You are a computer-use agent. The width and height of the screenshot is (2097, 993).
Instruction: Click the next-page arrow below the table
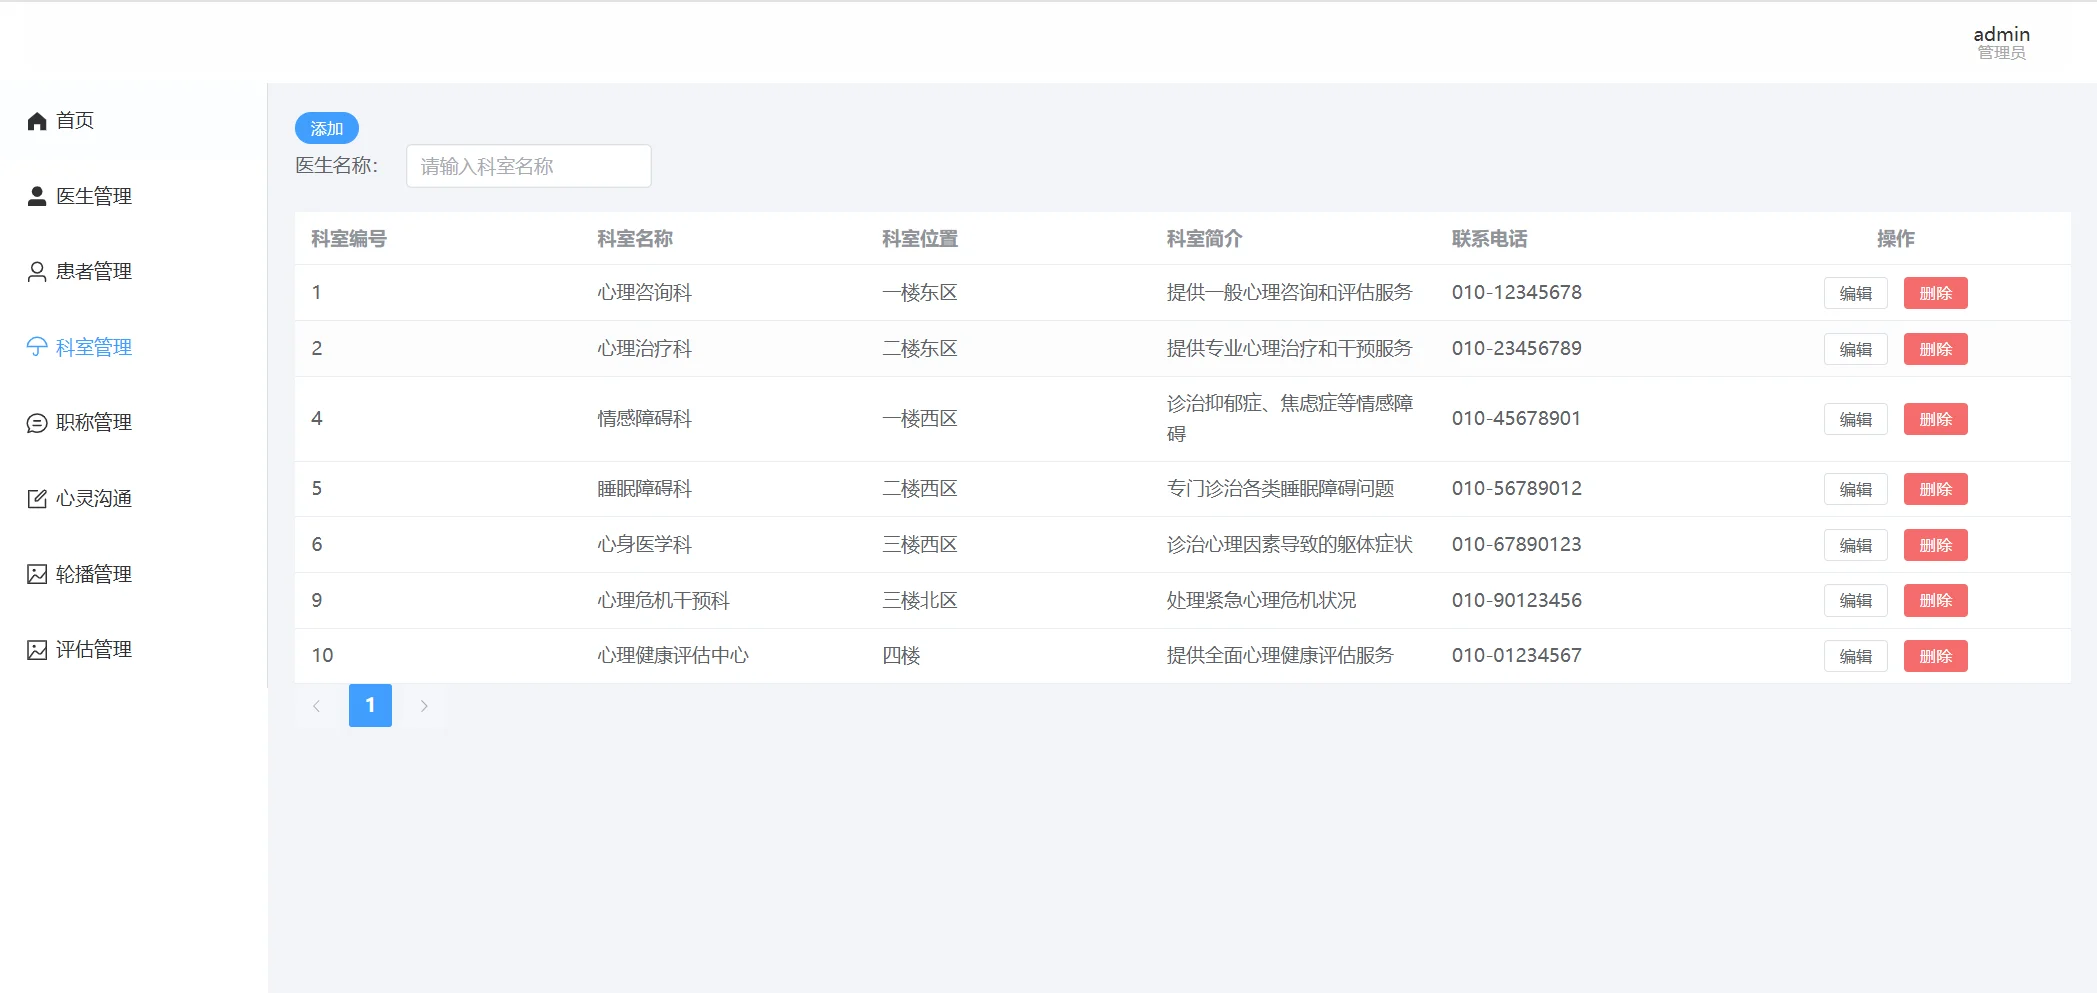click(x=424, y=705)
